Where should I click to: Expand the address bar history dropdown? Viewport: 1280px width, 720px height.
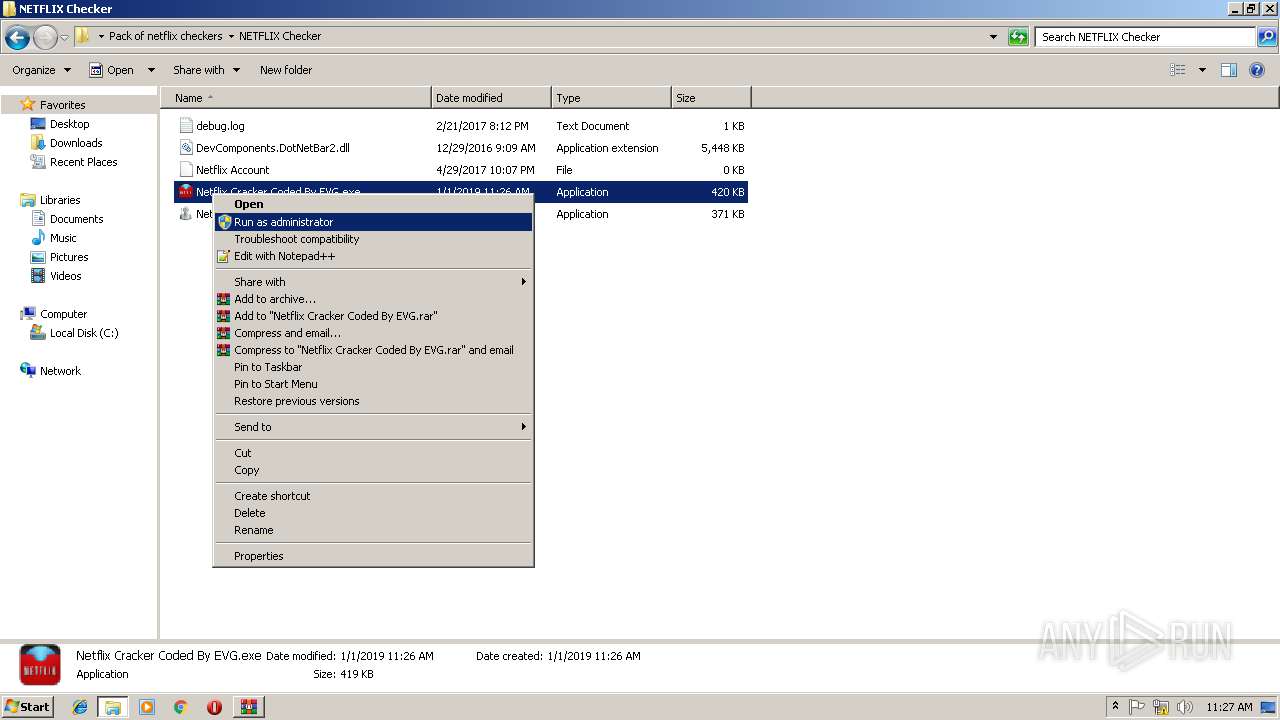pos(993,37)
